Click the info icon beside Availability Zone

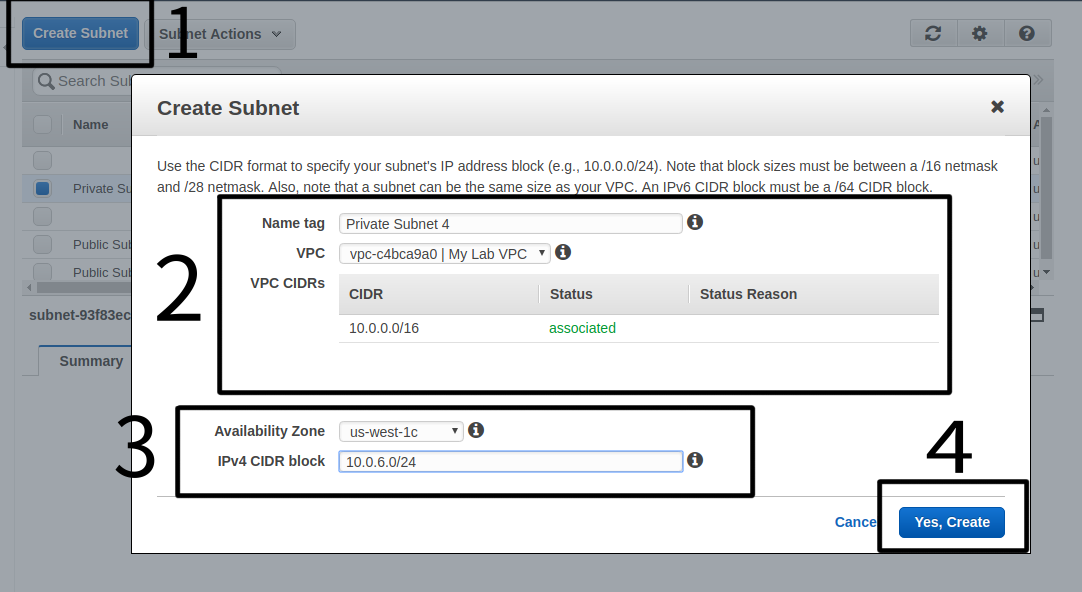(476, 430)
